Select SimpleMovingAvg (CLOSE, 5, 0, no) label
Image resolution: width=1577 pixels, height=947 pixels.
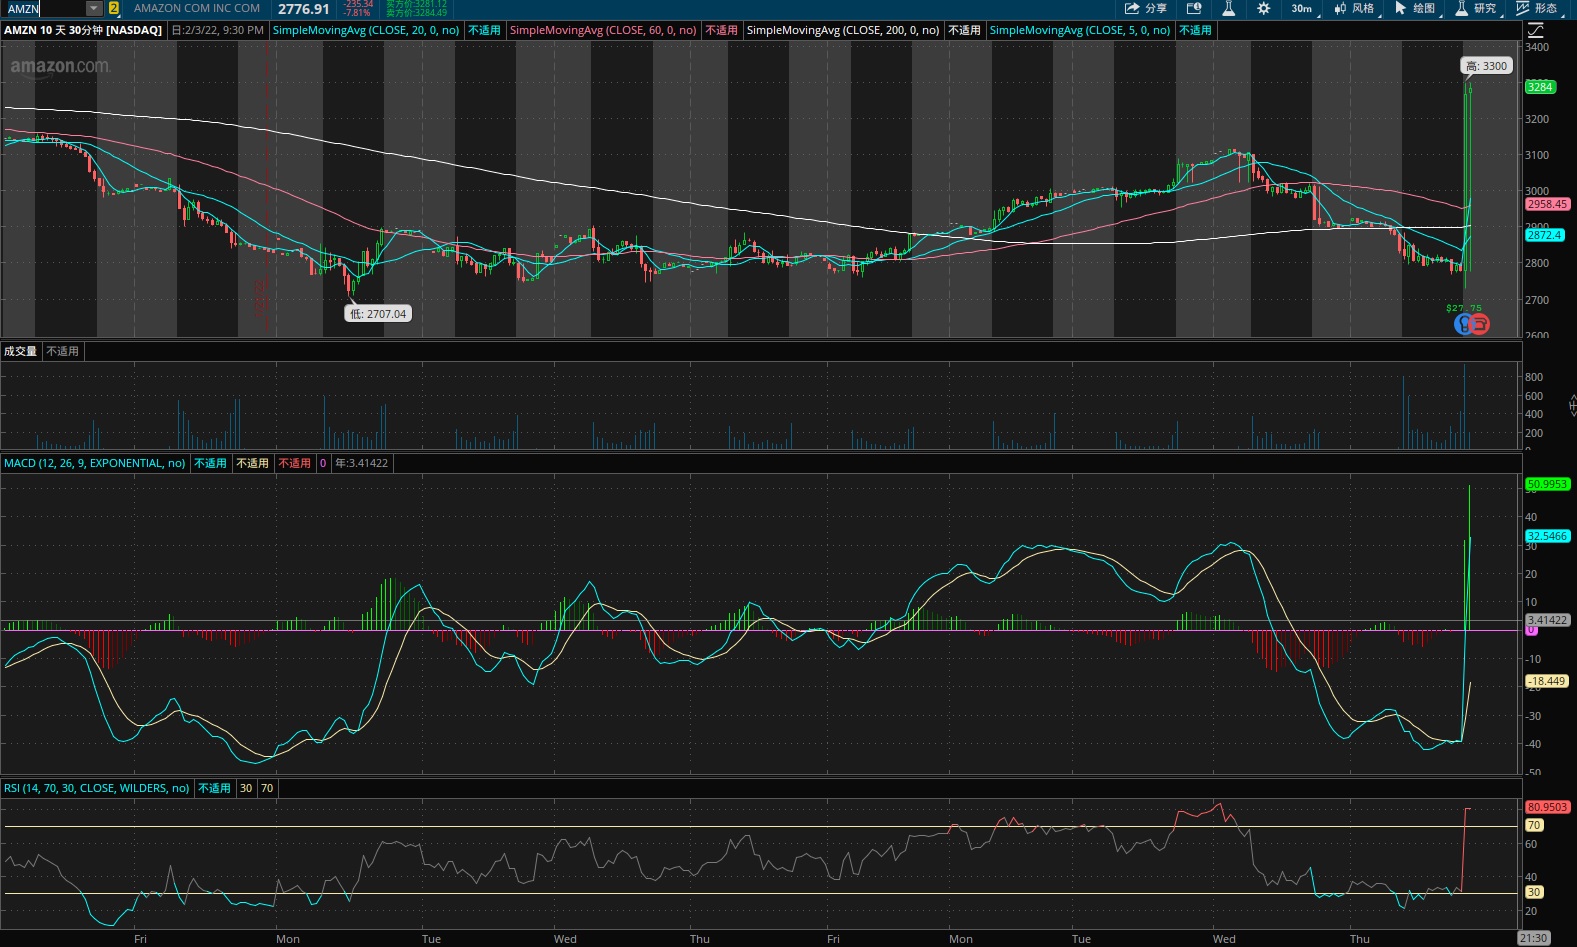(x=1080, y=30)
